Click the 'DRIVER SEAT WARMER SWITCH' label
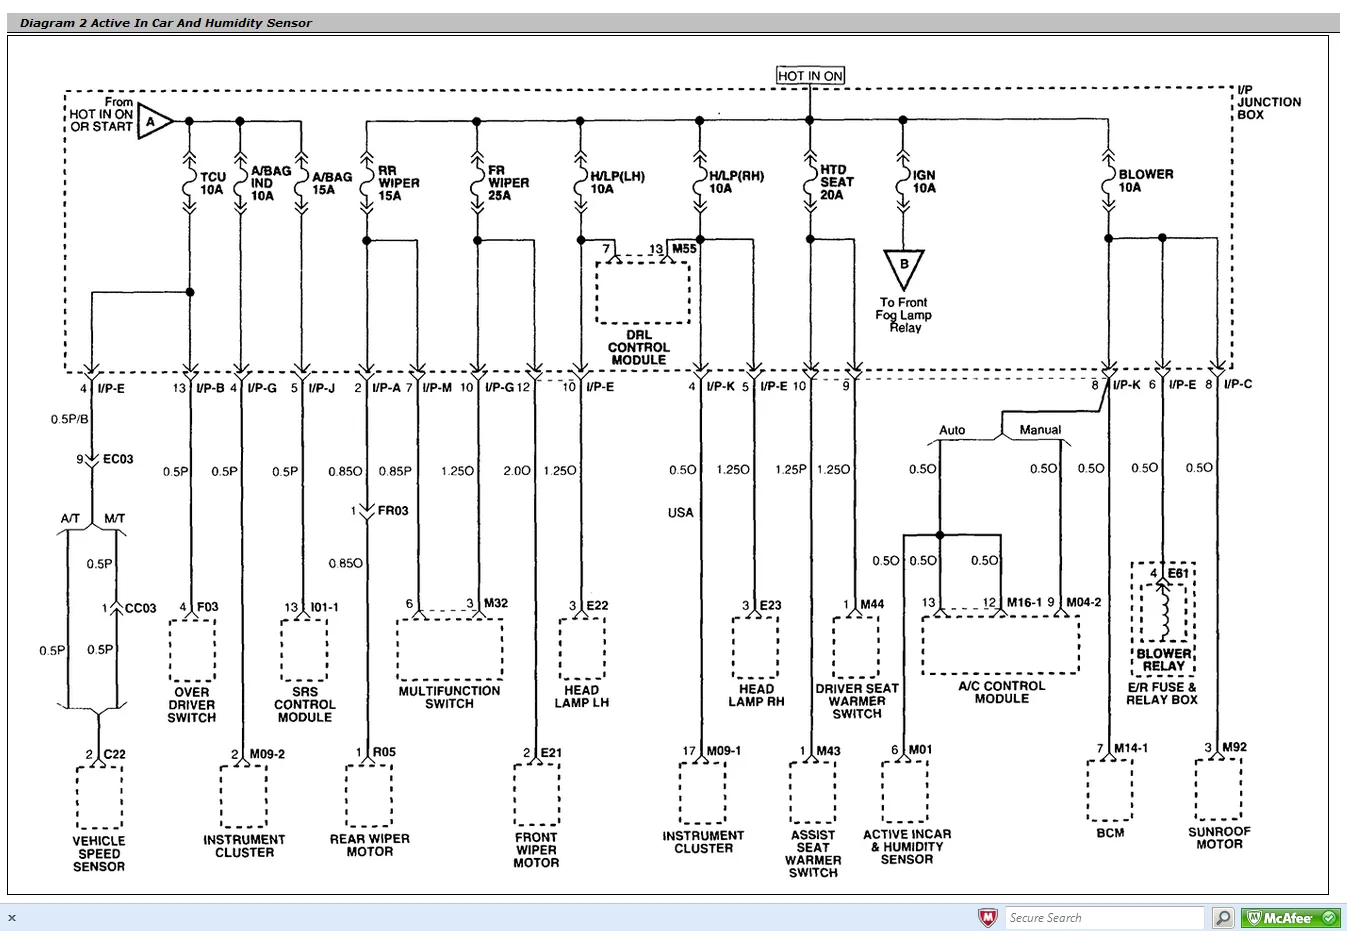The width and height of the screenshot is (1347, 931). click(857, 701)
